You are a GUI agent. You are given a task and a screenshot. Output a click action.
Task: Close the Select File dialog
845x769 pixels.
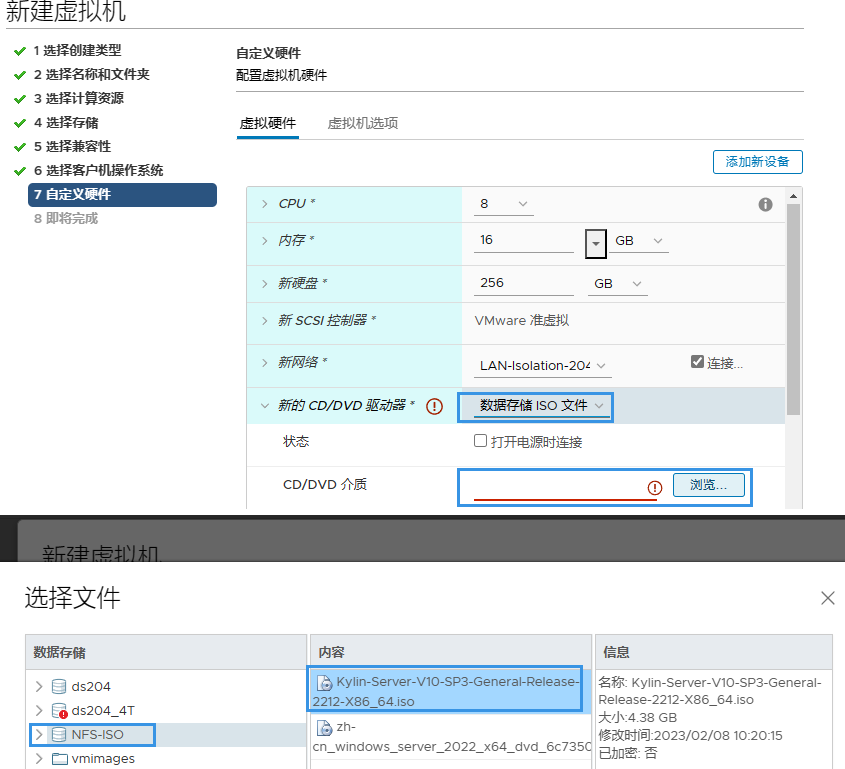828,598
